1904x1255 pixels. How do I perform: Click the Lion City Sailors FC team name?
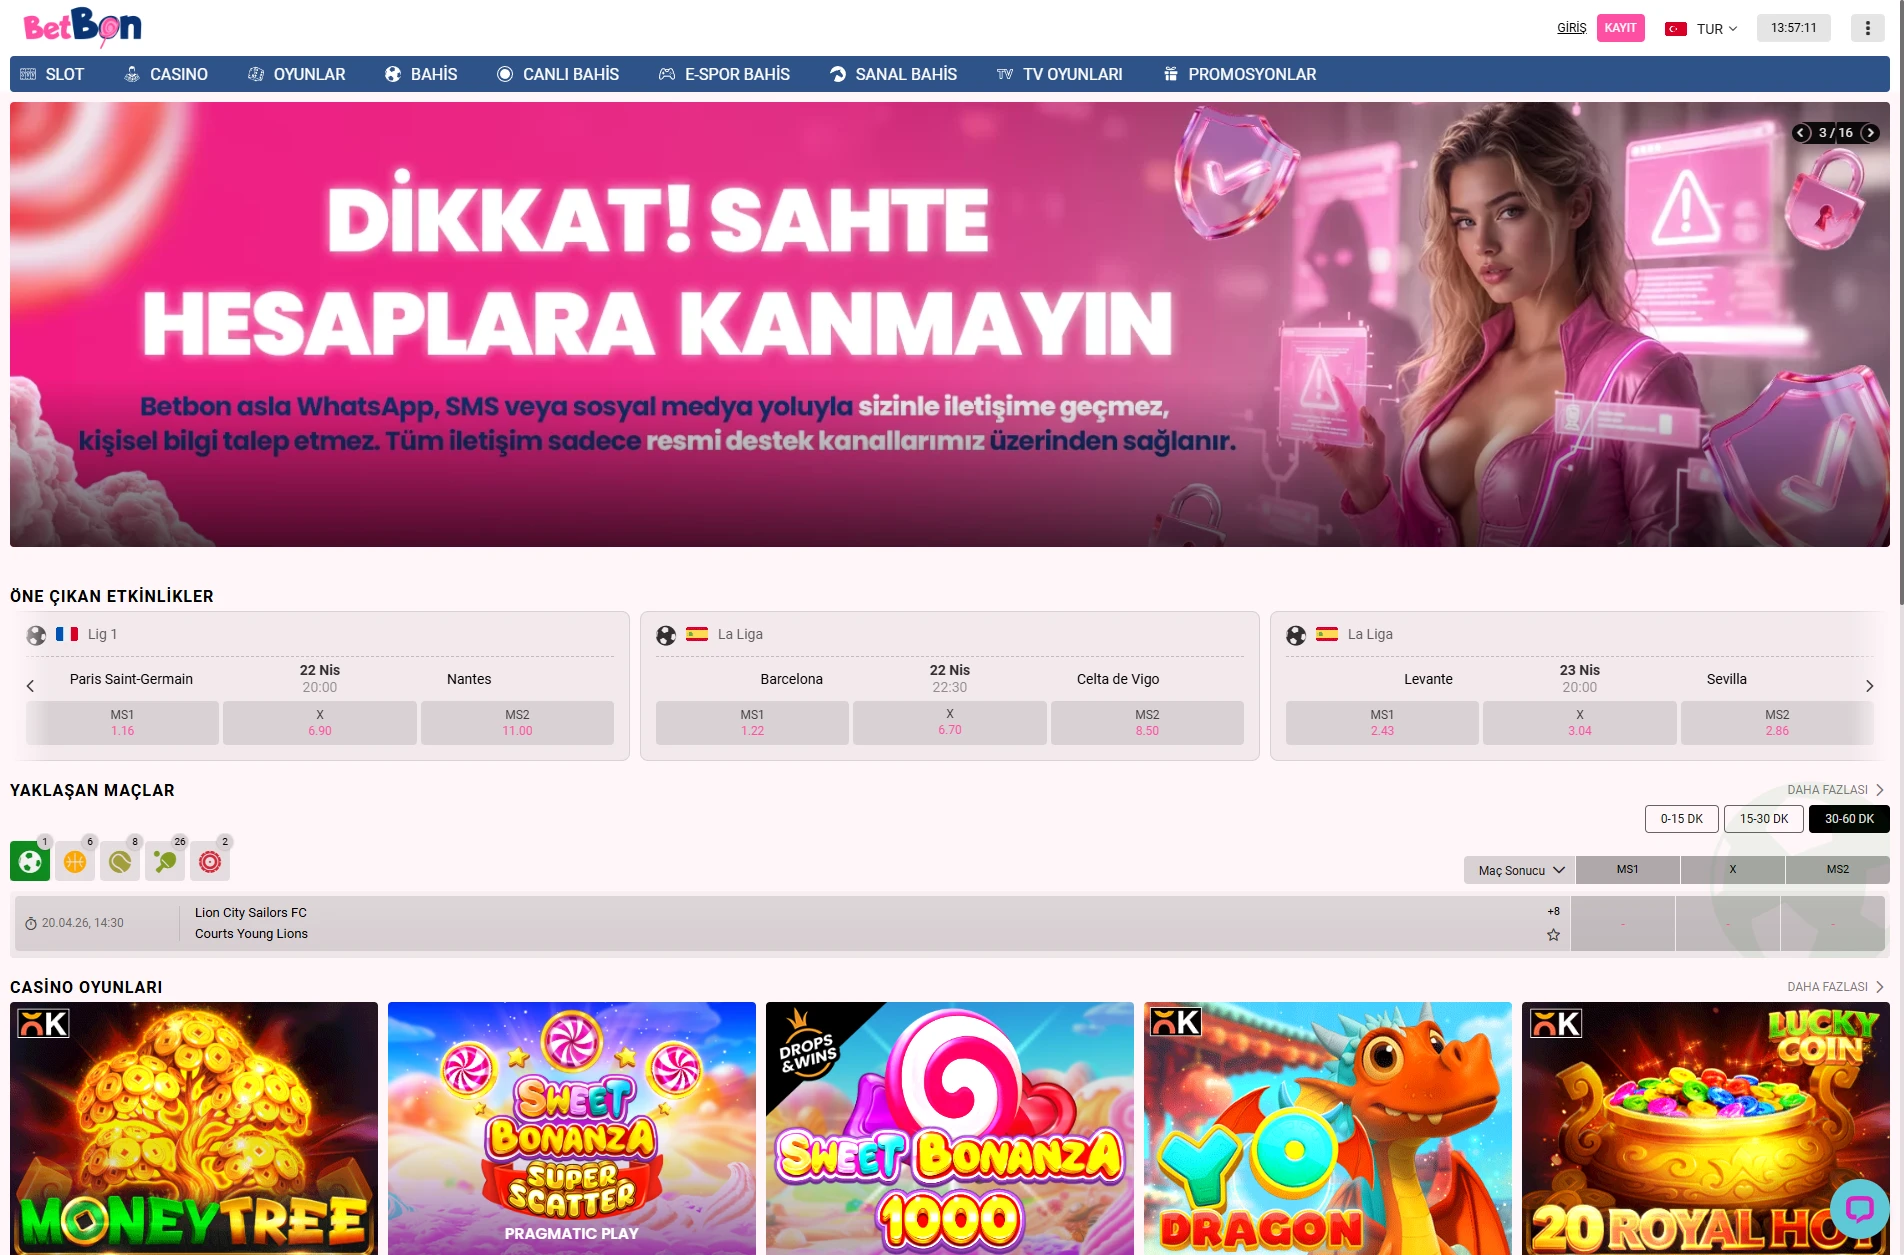(251, 913)
